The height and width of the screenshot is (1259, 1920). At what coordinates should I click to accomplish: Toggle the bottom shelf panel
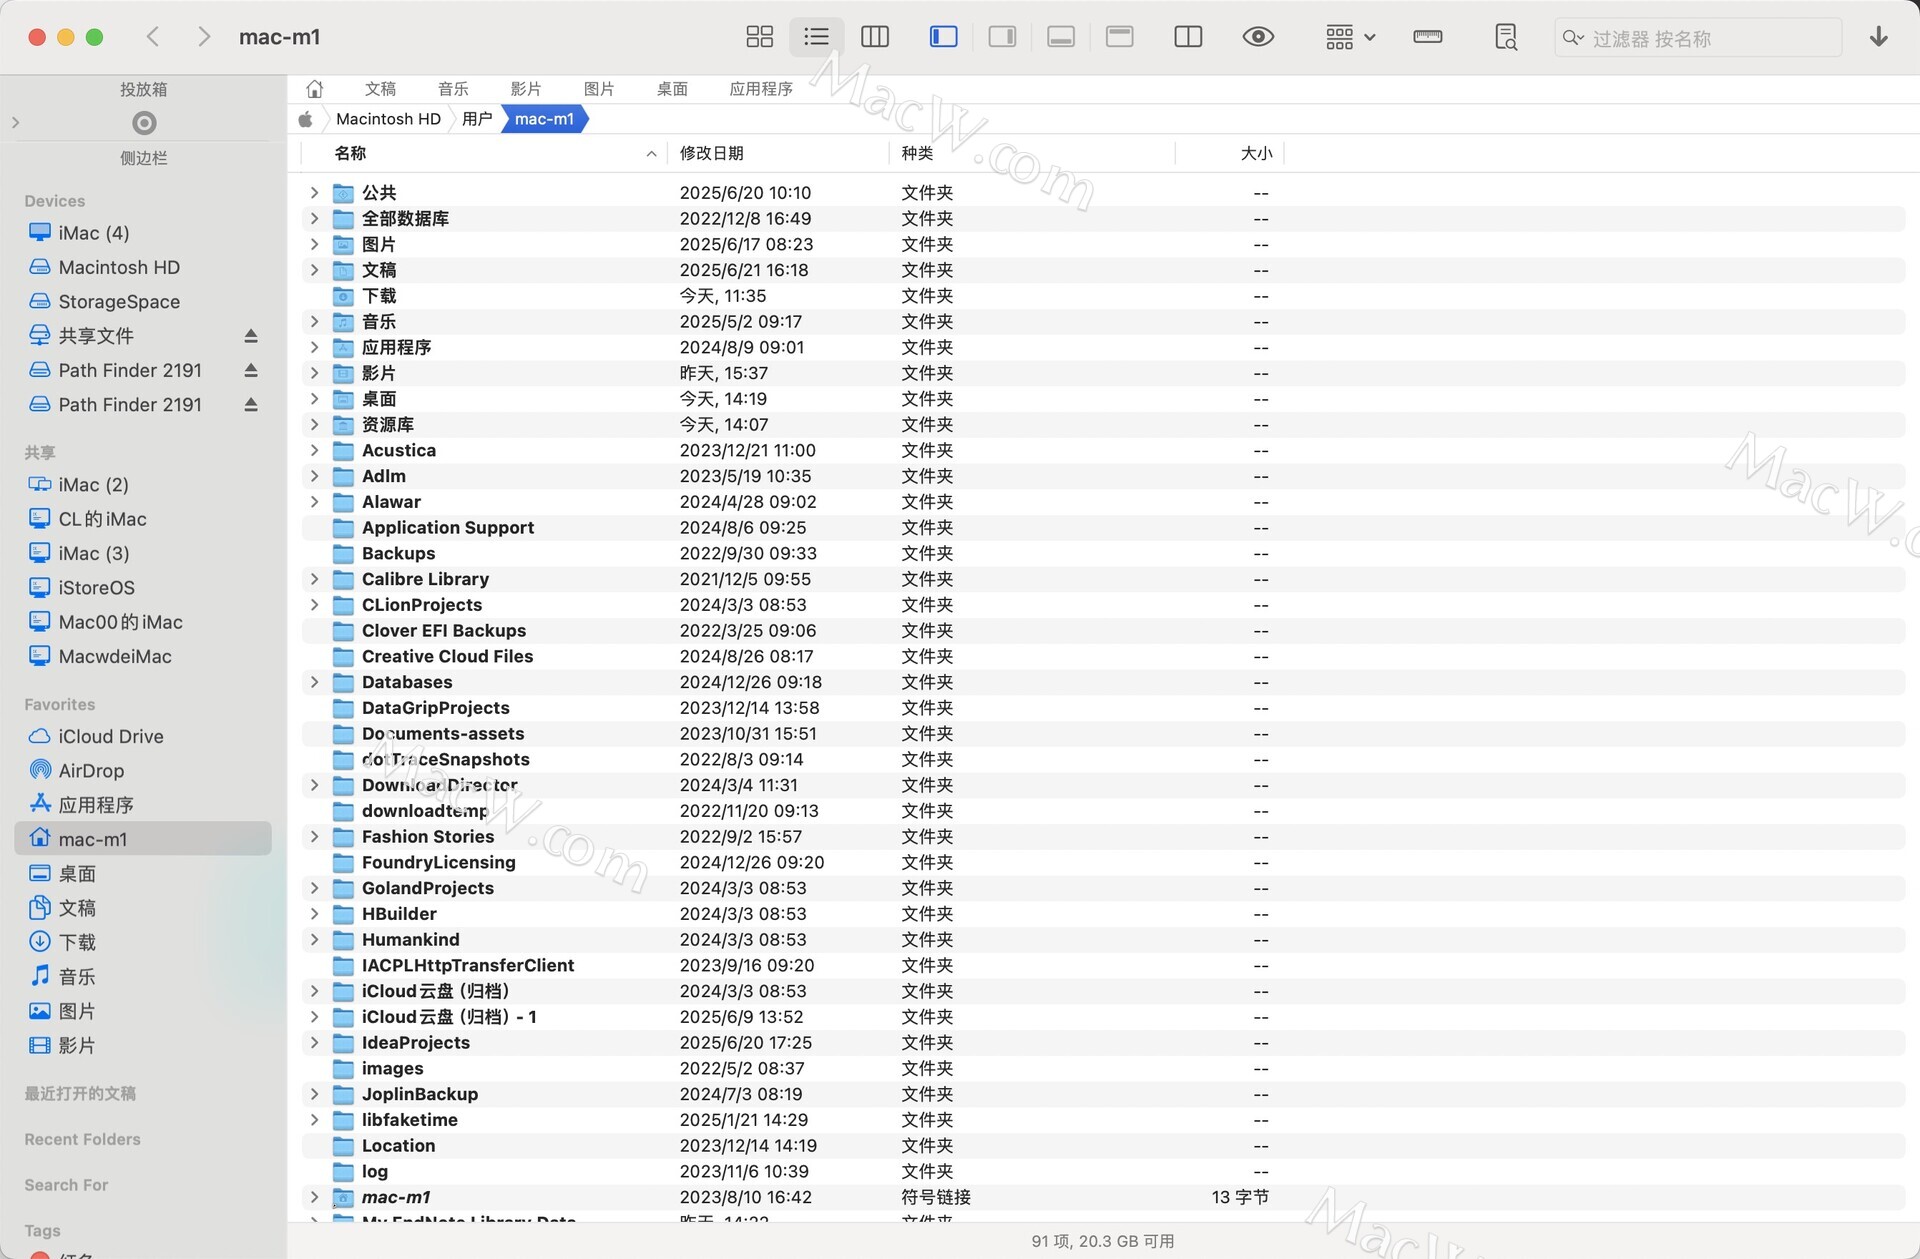point(1061,37)
